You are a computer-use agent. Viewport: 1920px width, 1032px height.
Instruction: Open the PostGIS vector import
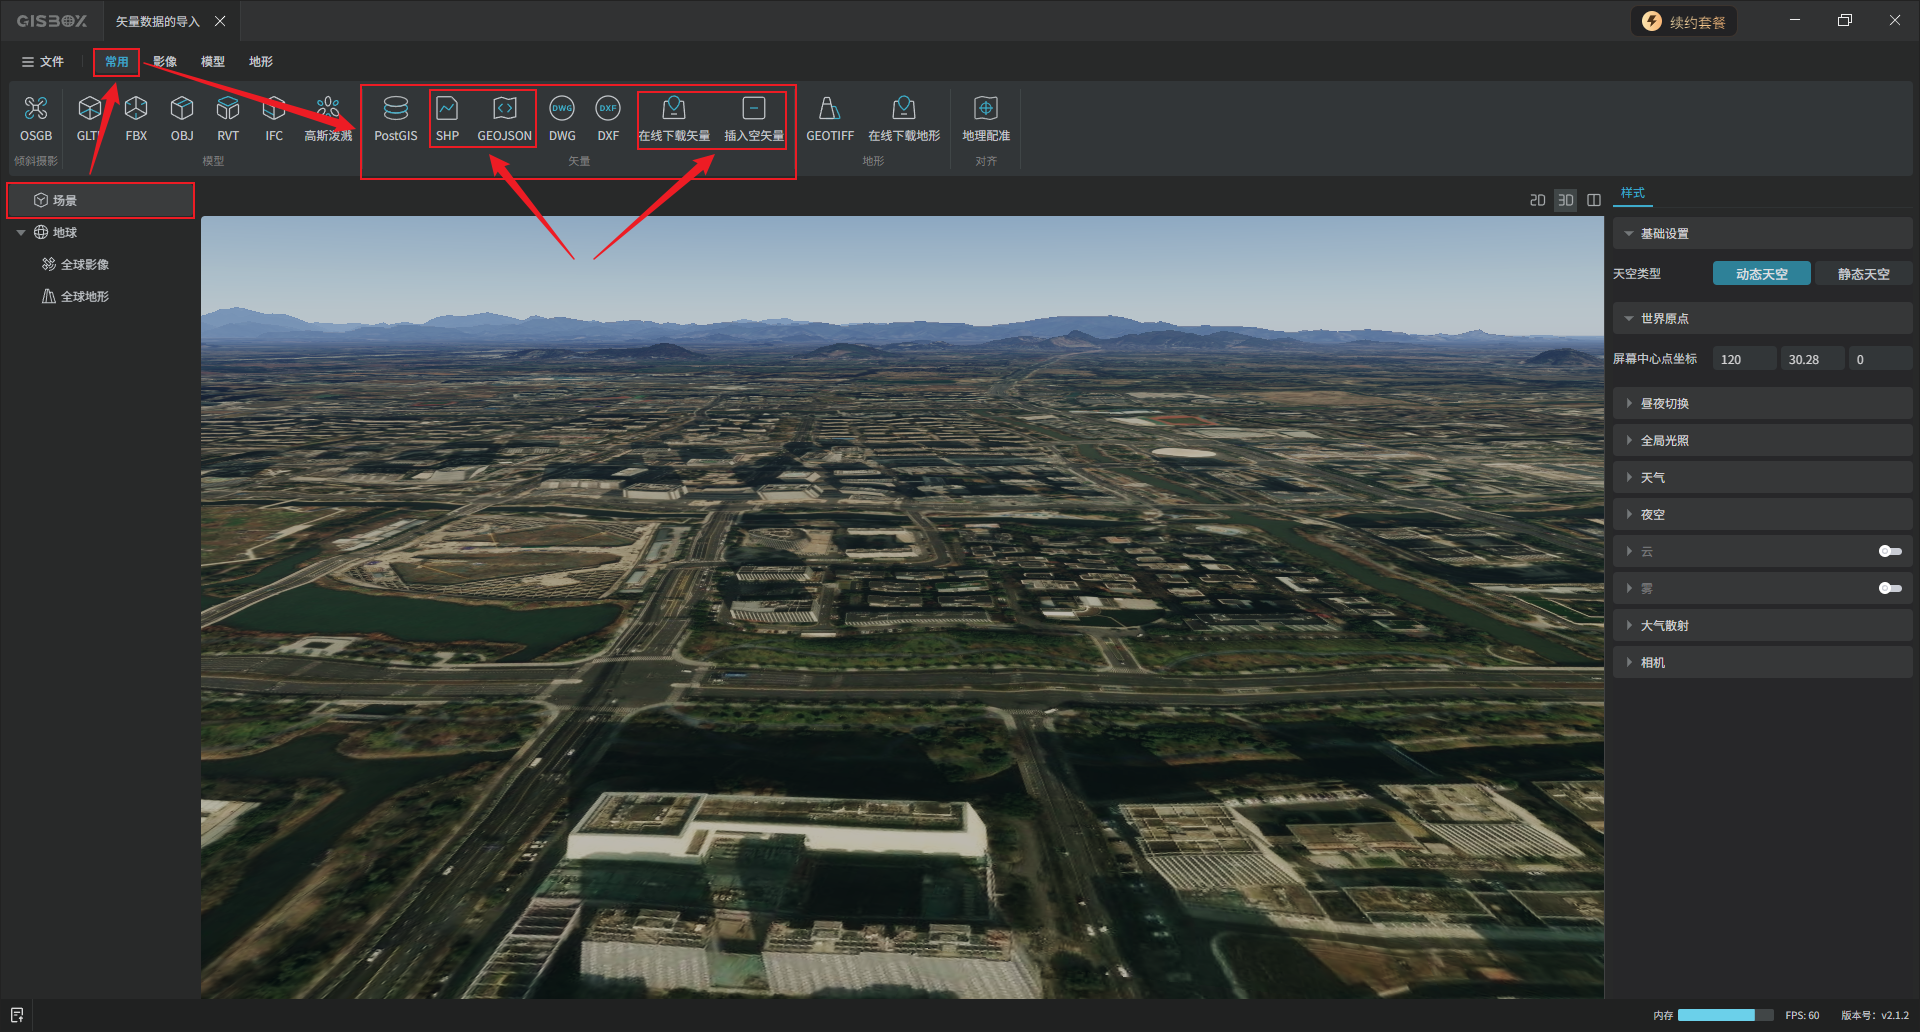(x=395, y=118)
